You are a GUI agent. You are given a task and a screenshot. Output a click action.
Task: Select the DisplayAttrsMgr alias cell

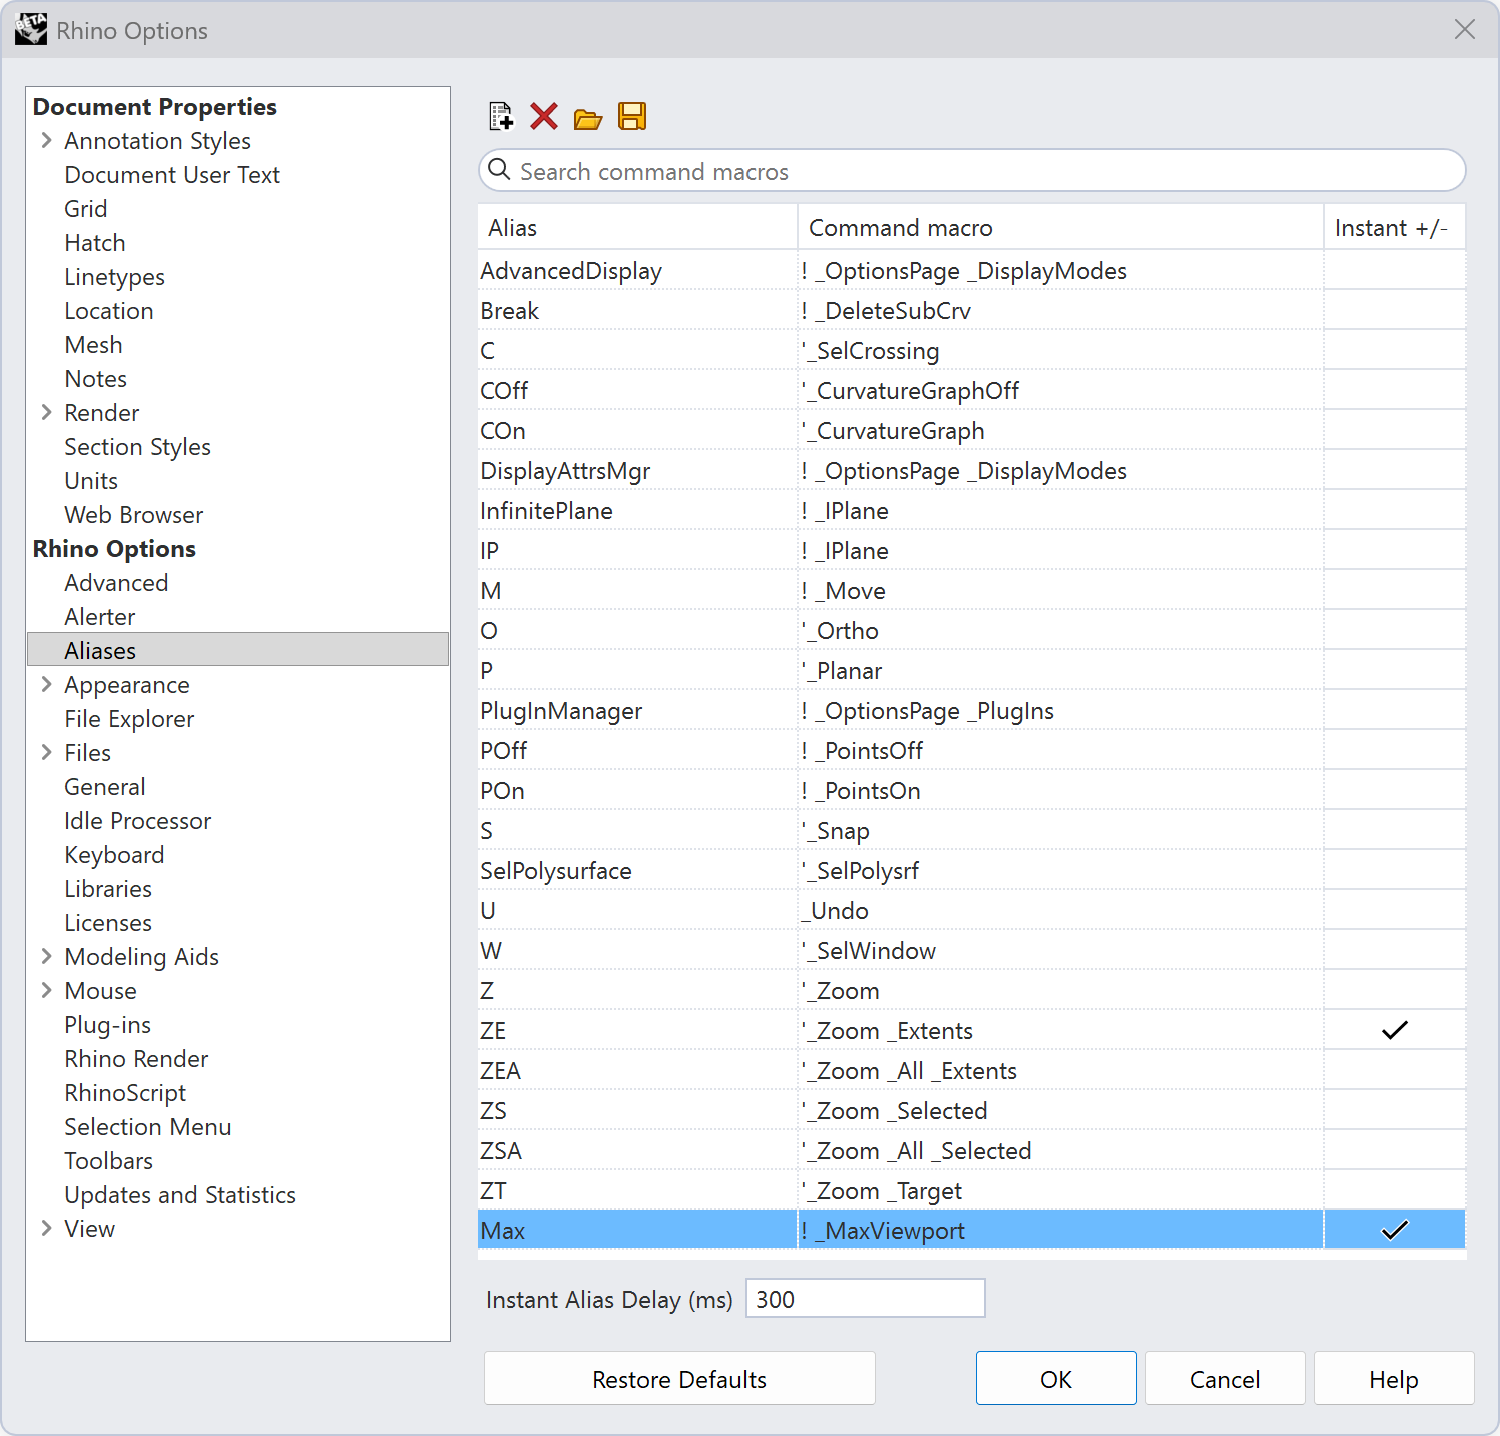tap(638, 470)
